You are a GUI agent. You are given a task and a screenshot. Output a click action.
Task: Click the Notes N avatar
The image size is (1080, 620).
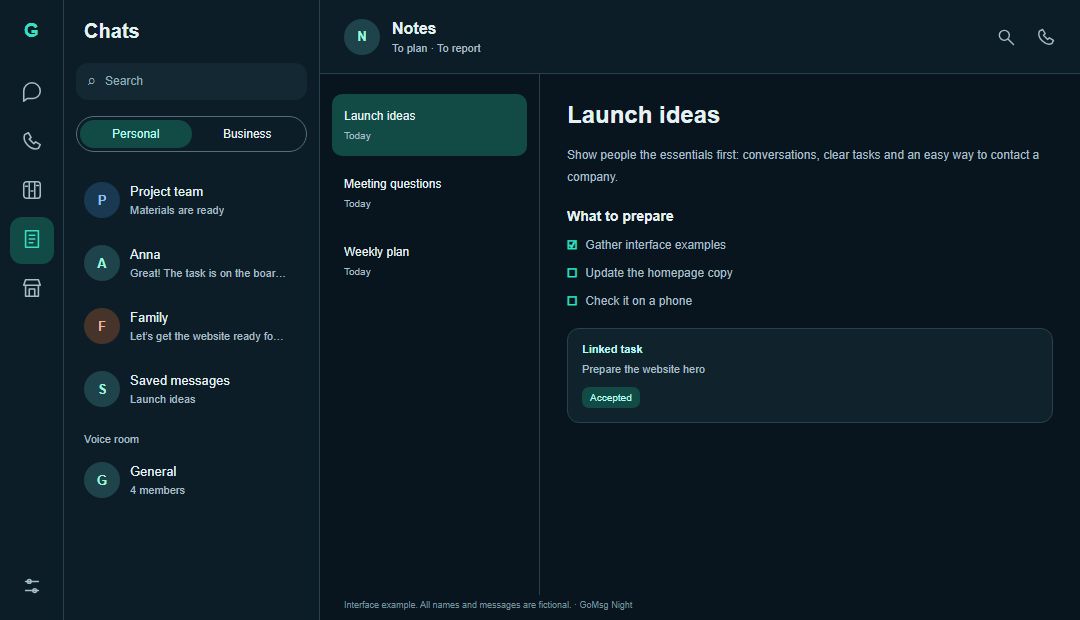tap(362, 37)
